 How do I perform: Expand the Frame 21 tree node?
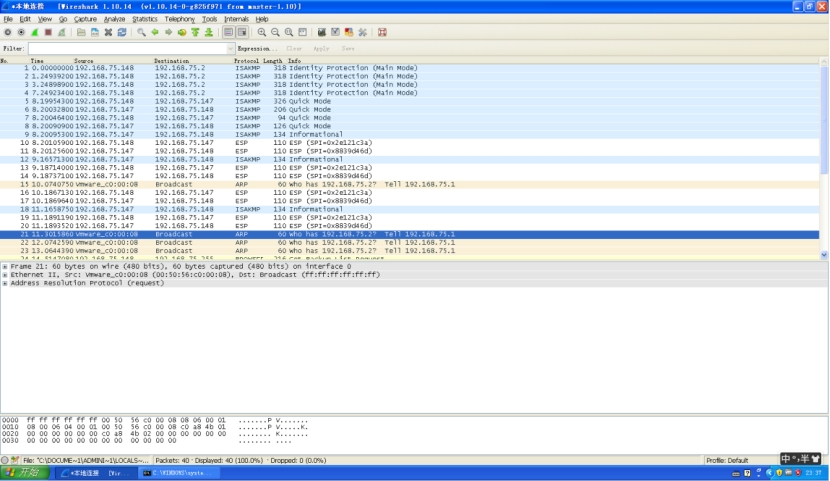[5, 266]
